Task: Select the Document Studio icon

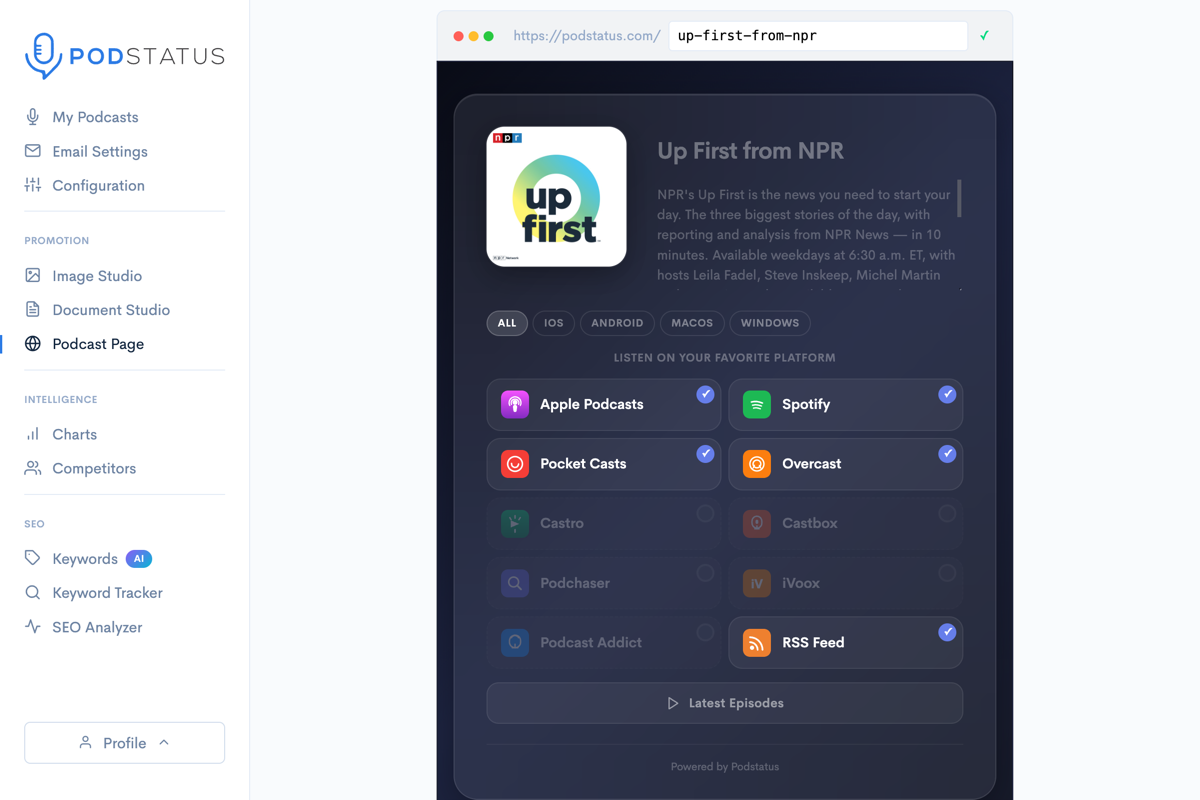Action: pos(33,309)
